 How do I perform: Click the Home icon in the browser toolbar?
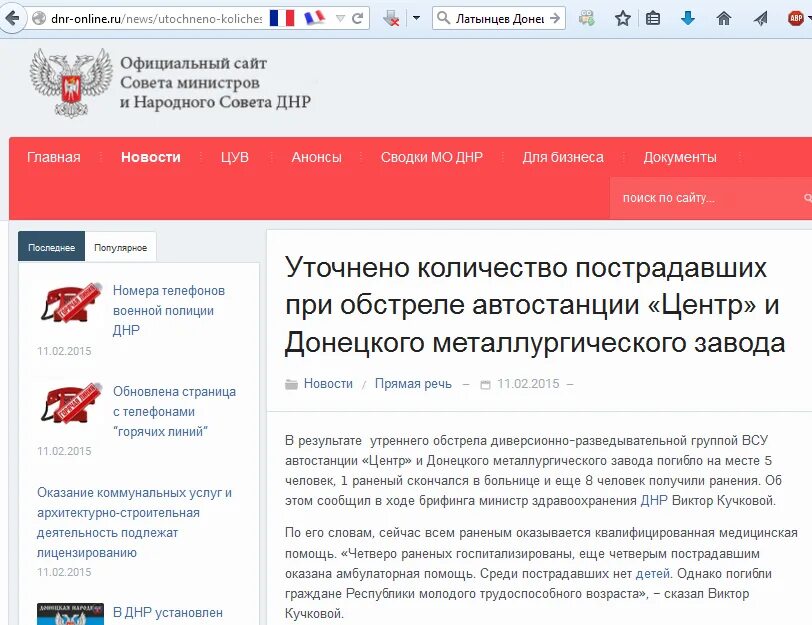tap(723, 18)
